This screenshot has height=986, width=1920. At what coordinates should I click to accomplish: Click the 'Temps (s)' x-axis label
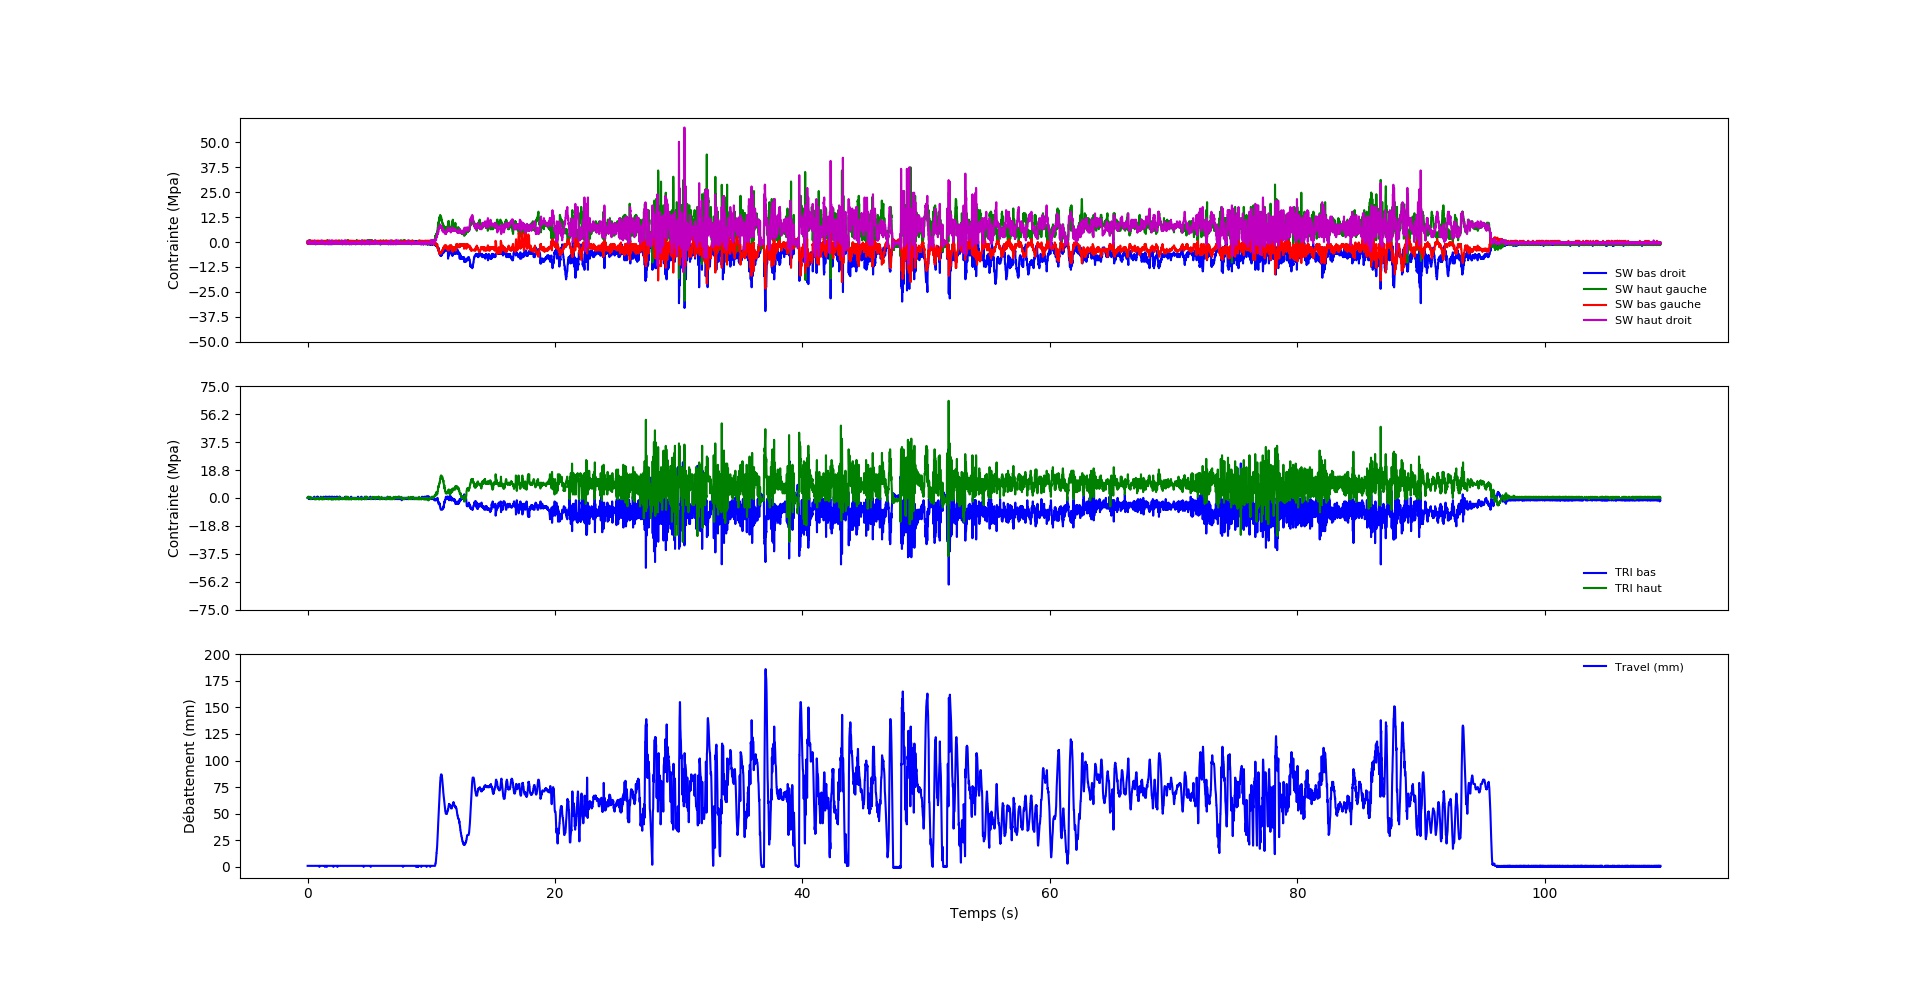coord(984,913)
